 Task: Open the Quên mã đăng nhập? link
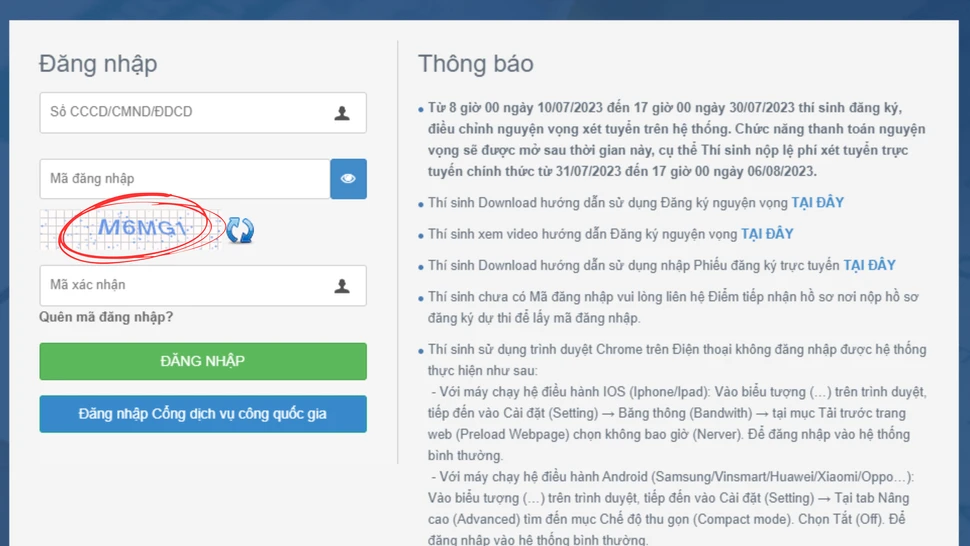tap(106, 317)
